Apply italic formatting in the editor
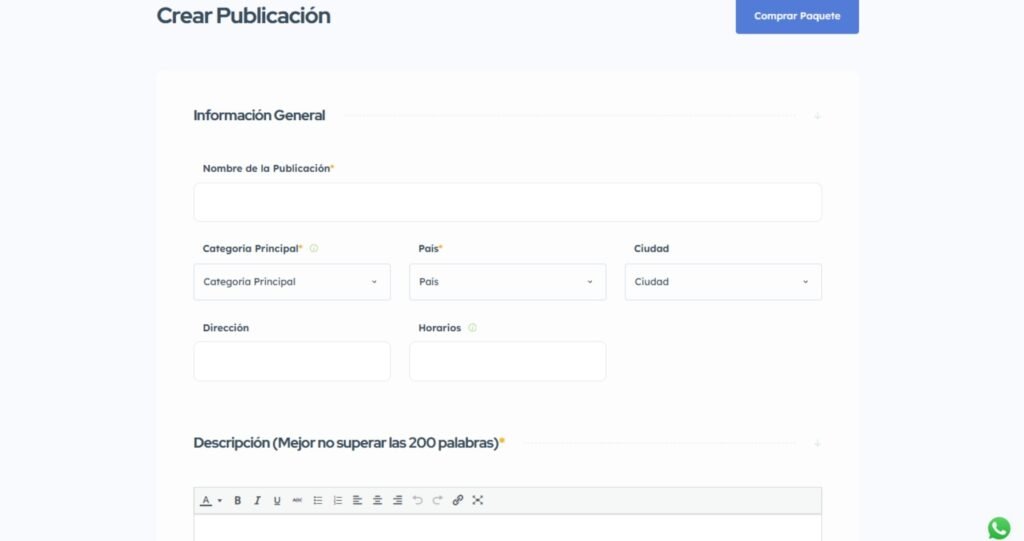 pos(257,500)
